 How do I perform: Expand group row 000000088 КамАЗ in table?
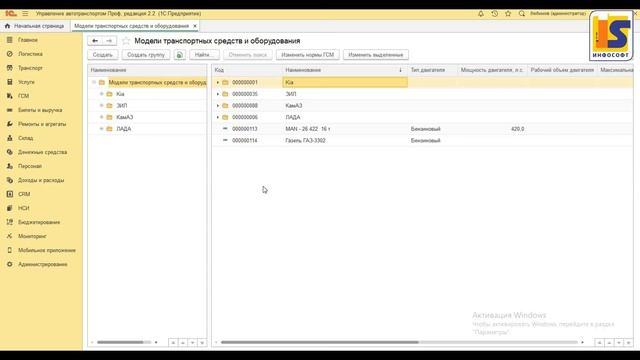(218, 105)
